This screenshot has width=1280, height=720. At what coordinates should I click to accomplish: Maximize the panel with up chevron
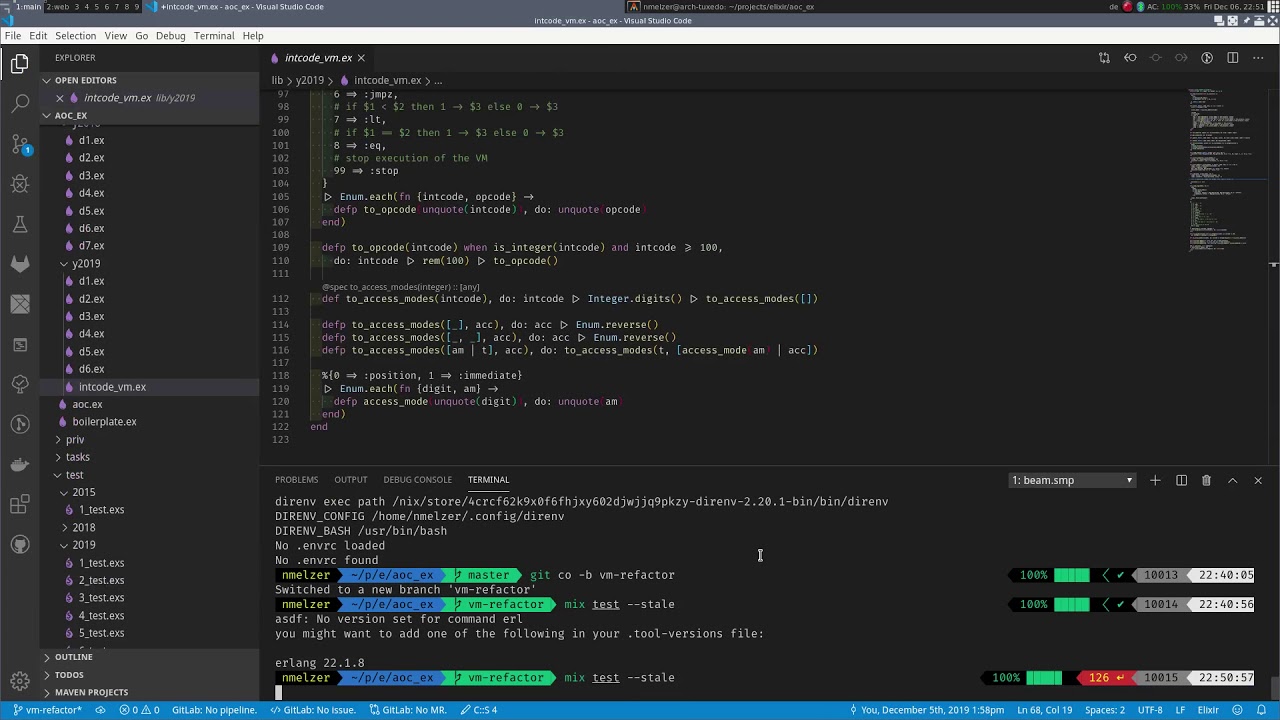[x=1232, y=480]
